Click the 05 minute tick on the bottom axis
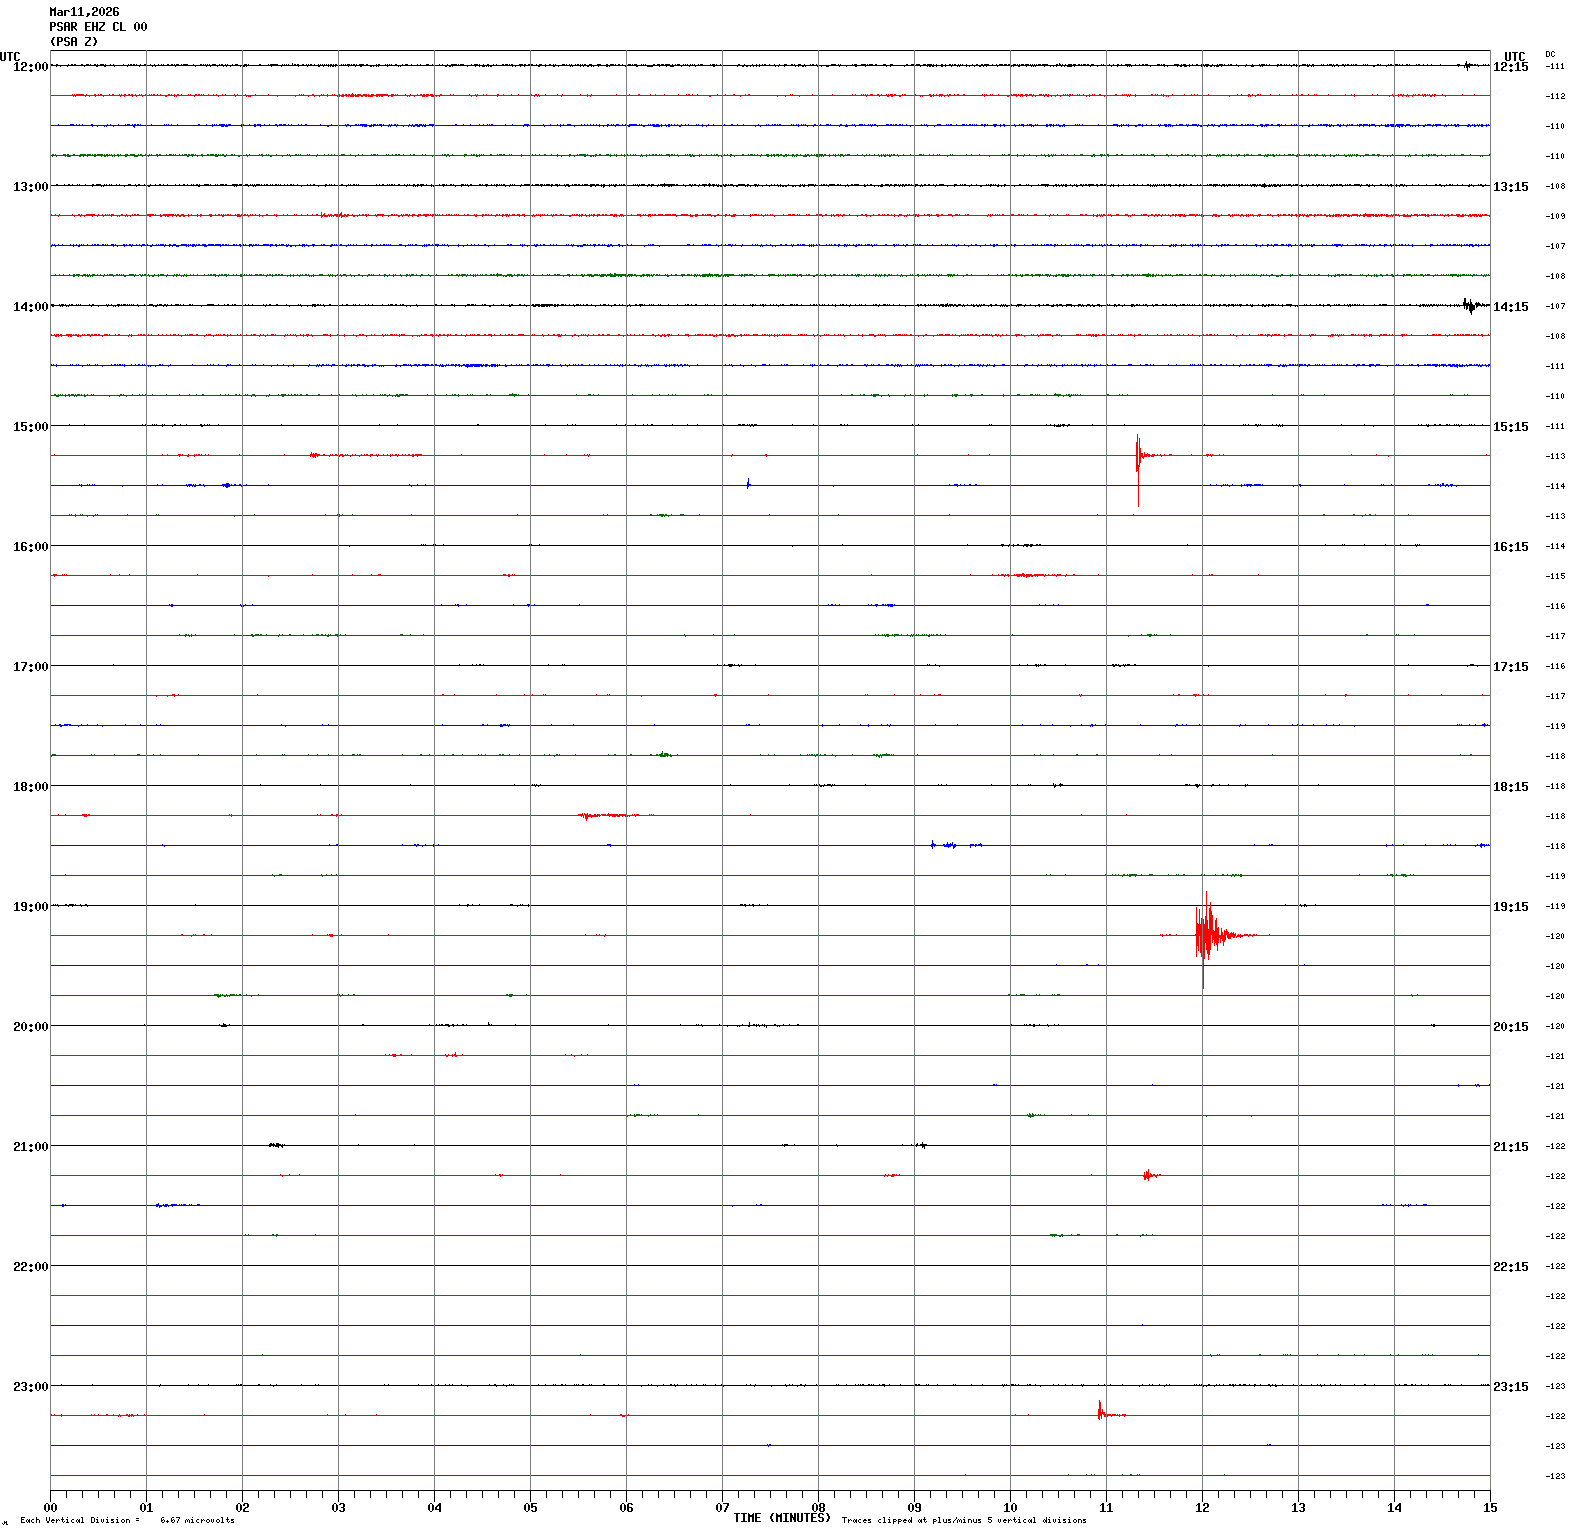The height and width of the screenshot is (1534, 1570). point(530,1507)
